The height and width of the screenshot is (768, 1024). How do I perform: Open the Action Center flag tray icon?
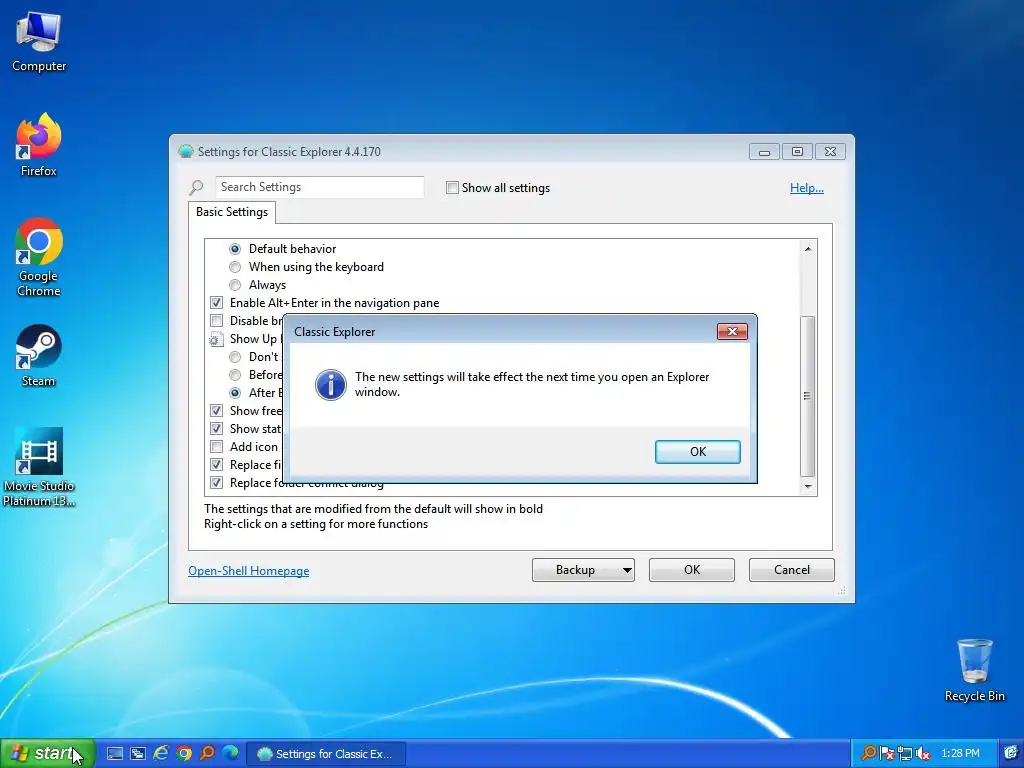click(x=886, y=754)
